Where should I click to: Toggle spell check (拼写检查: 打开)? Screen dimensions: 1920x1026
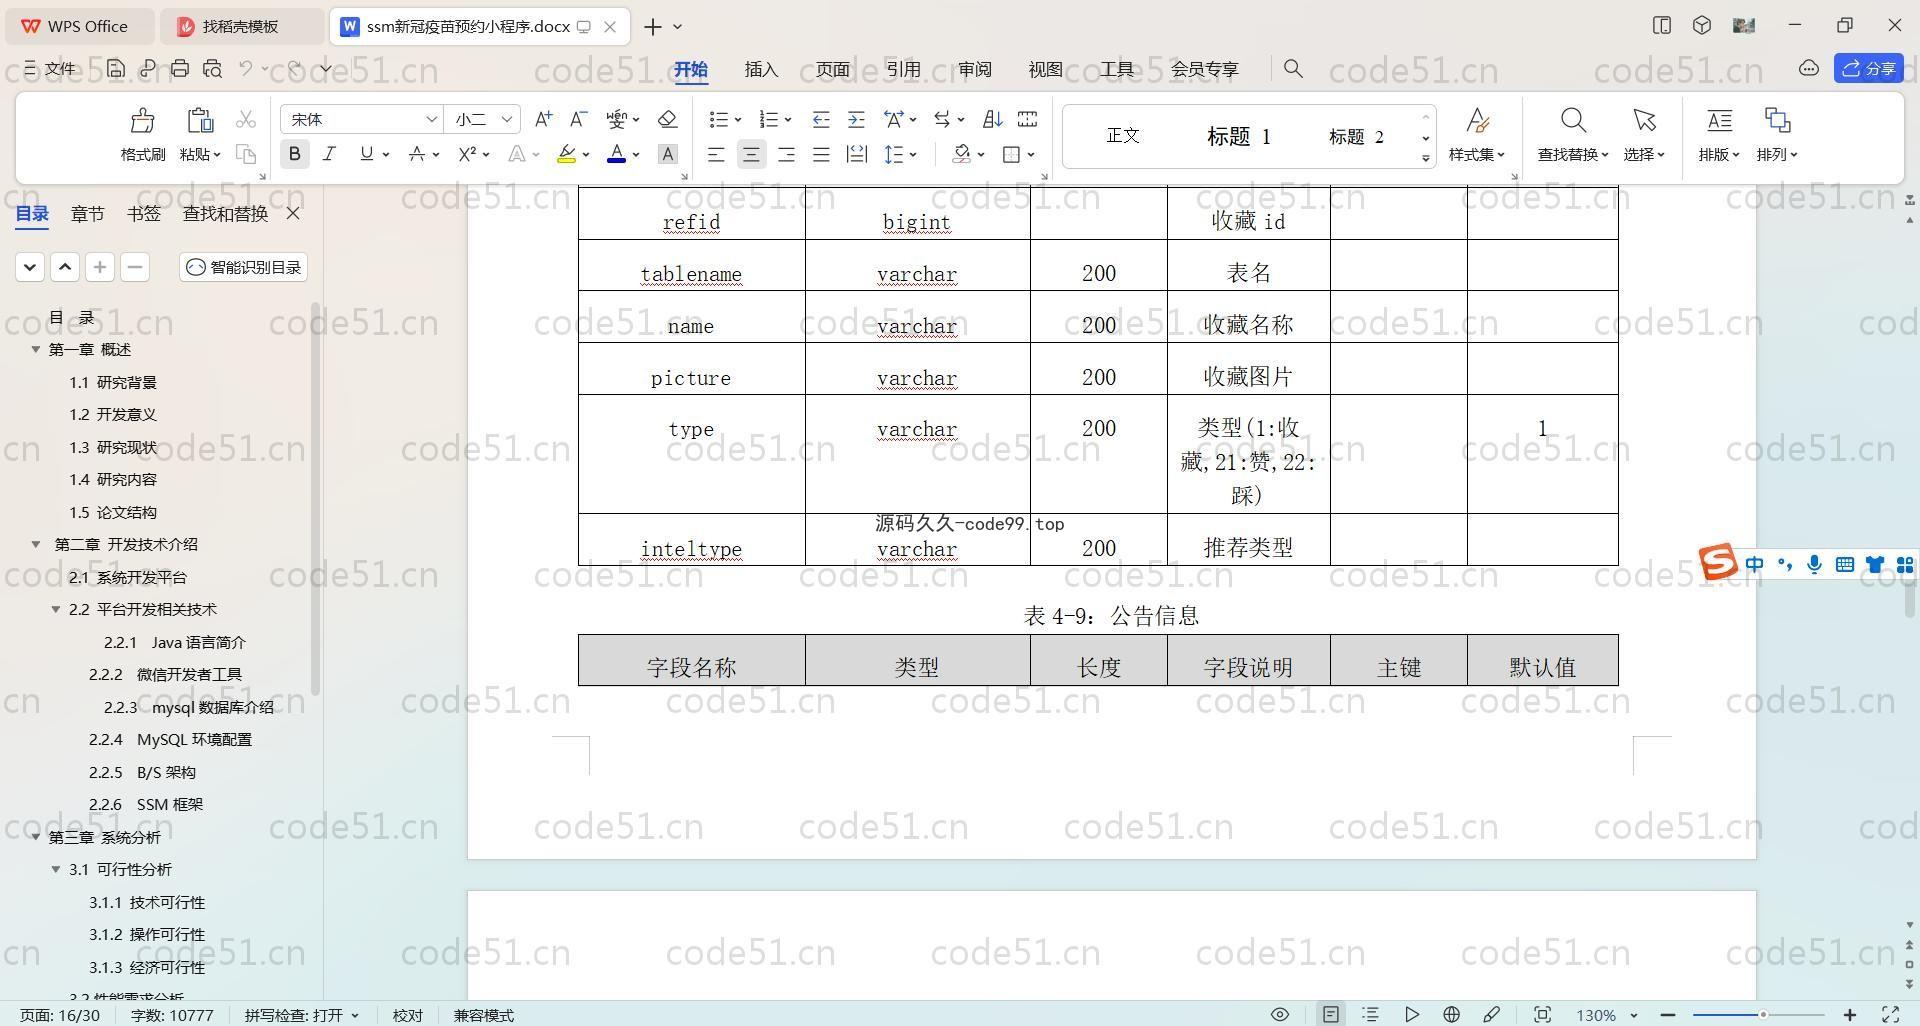click(x=301, y=1015)
